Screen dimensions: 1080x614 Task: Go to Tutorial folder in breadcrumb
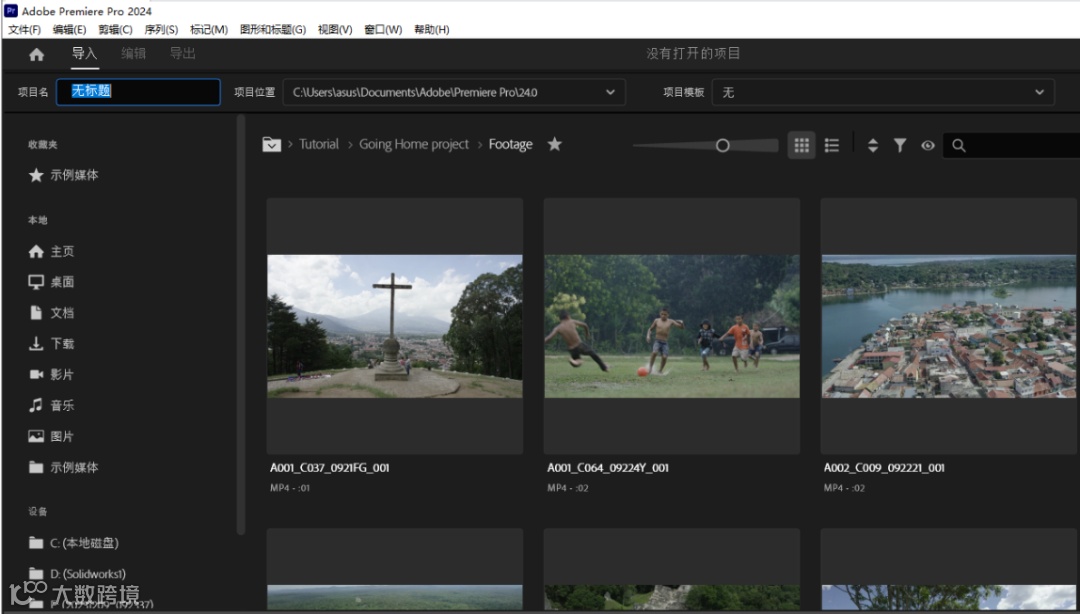(319, 144)
